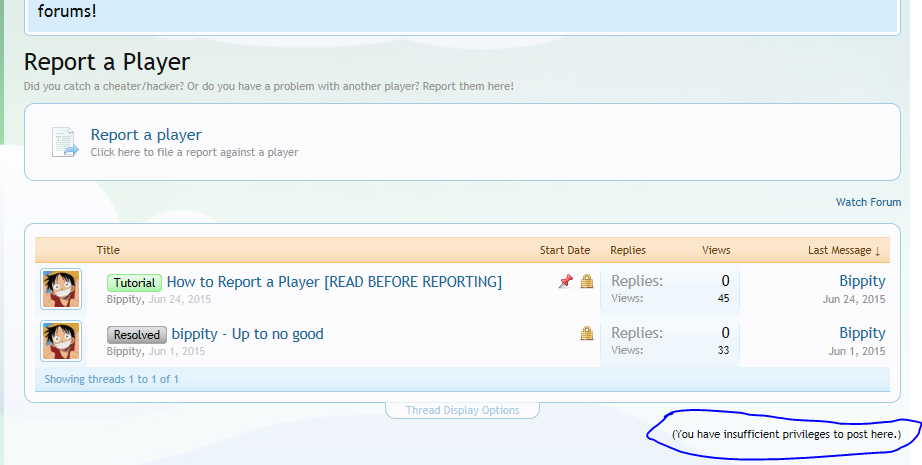Click last message date Jun 1, 2015
Viewport: 922px width, 465px height.
coord(857,352)
